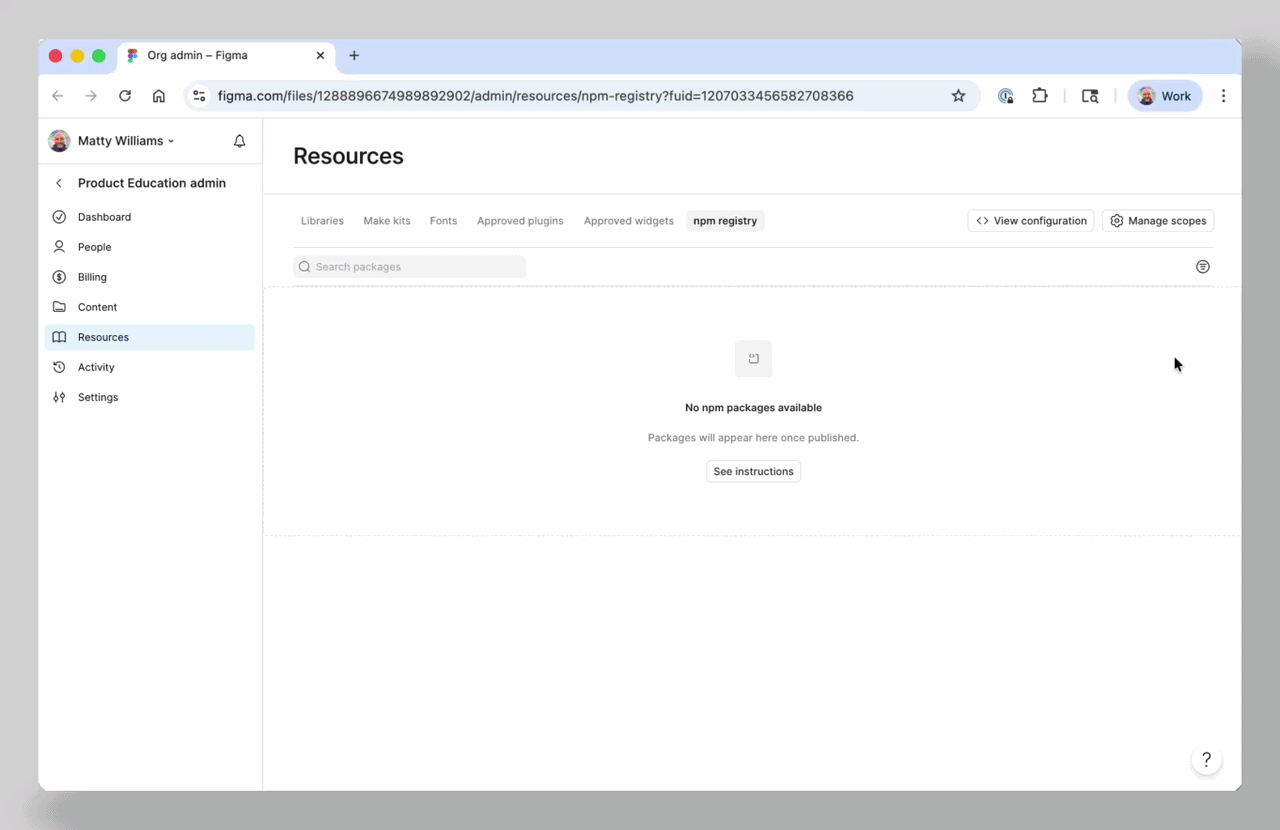Click the tab search icon in toolbar
1280x830 pixels.
(1090, 96)
